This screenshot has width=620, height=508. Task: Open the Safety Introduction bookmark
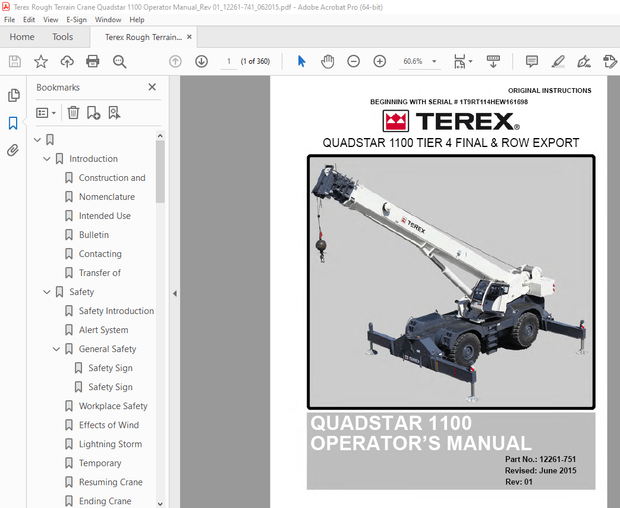tap(116, 311)
